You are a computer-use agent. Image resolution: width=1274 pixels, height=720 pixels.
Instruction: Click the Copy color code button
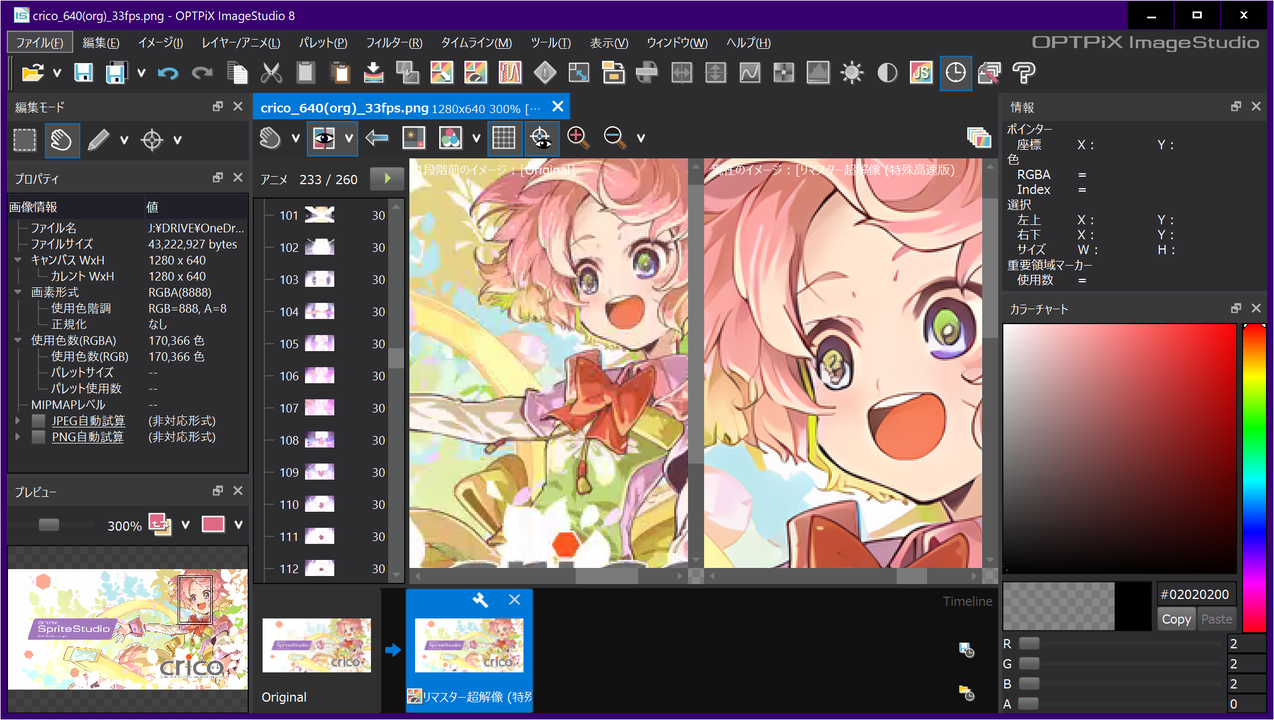[x=1176, y=619]
